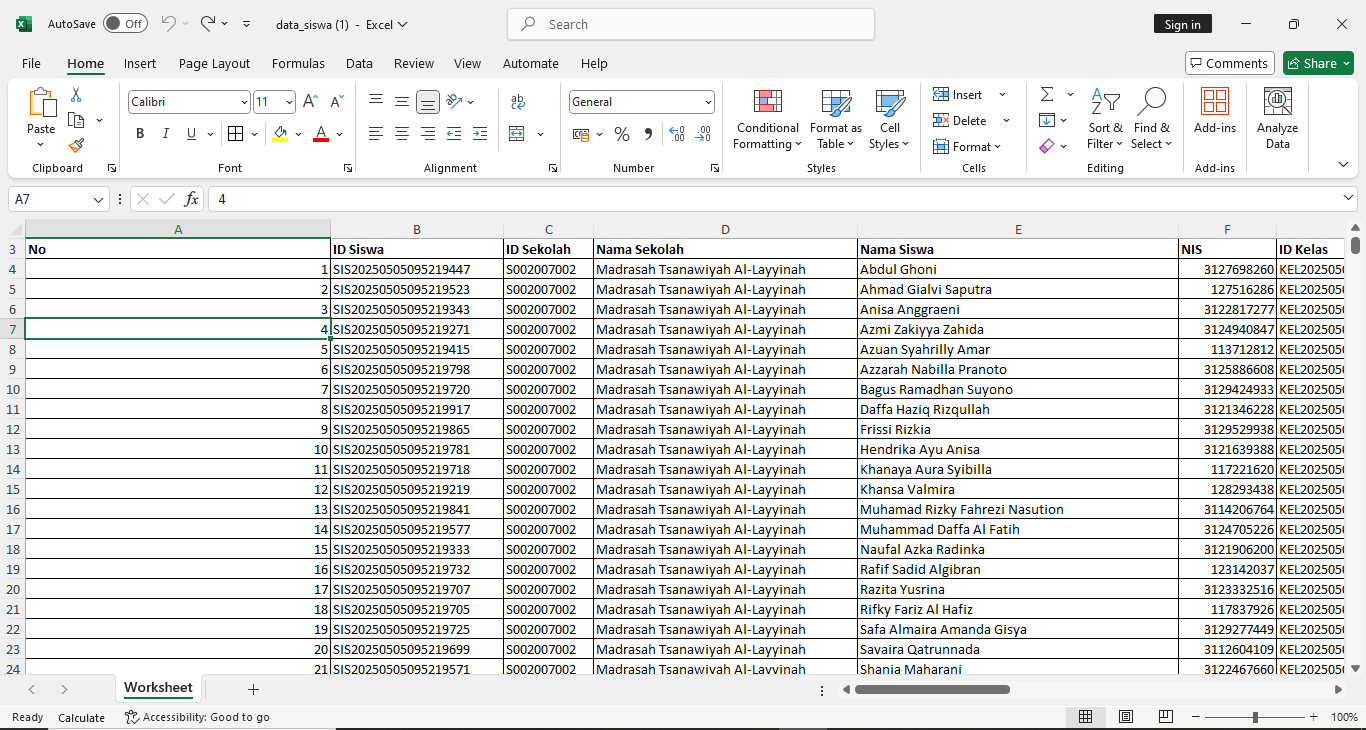Expand the Font Color dropdown arrow
The height and width of the screenshot is (730, 1366).
click(x=338, y=134)
